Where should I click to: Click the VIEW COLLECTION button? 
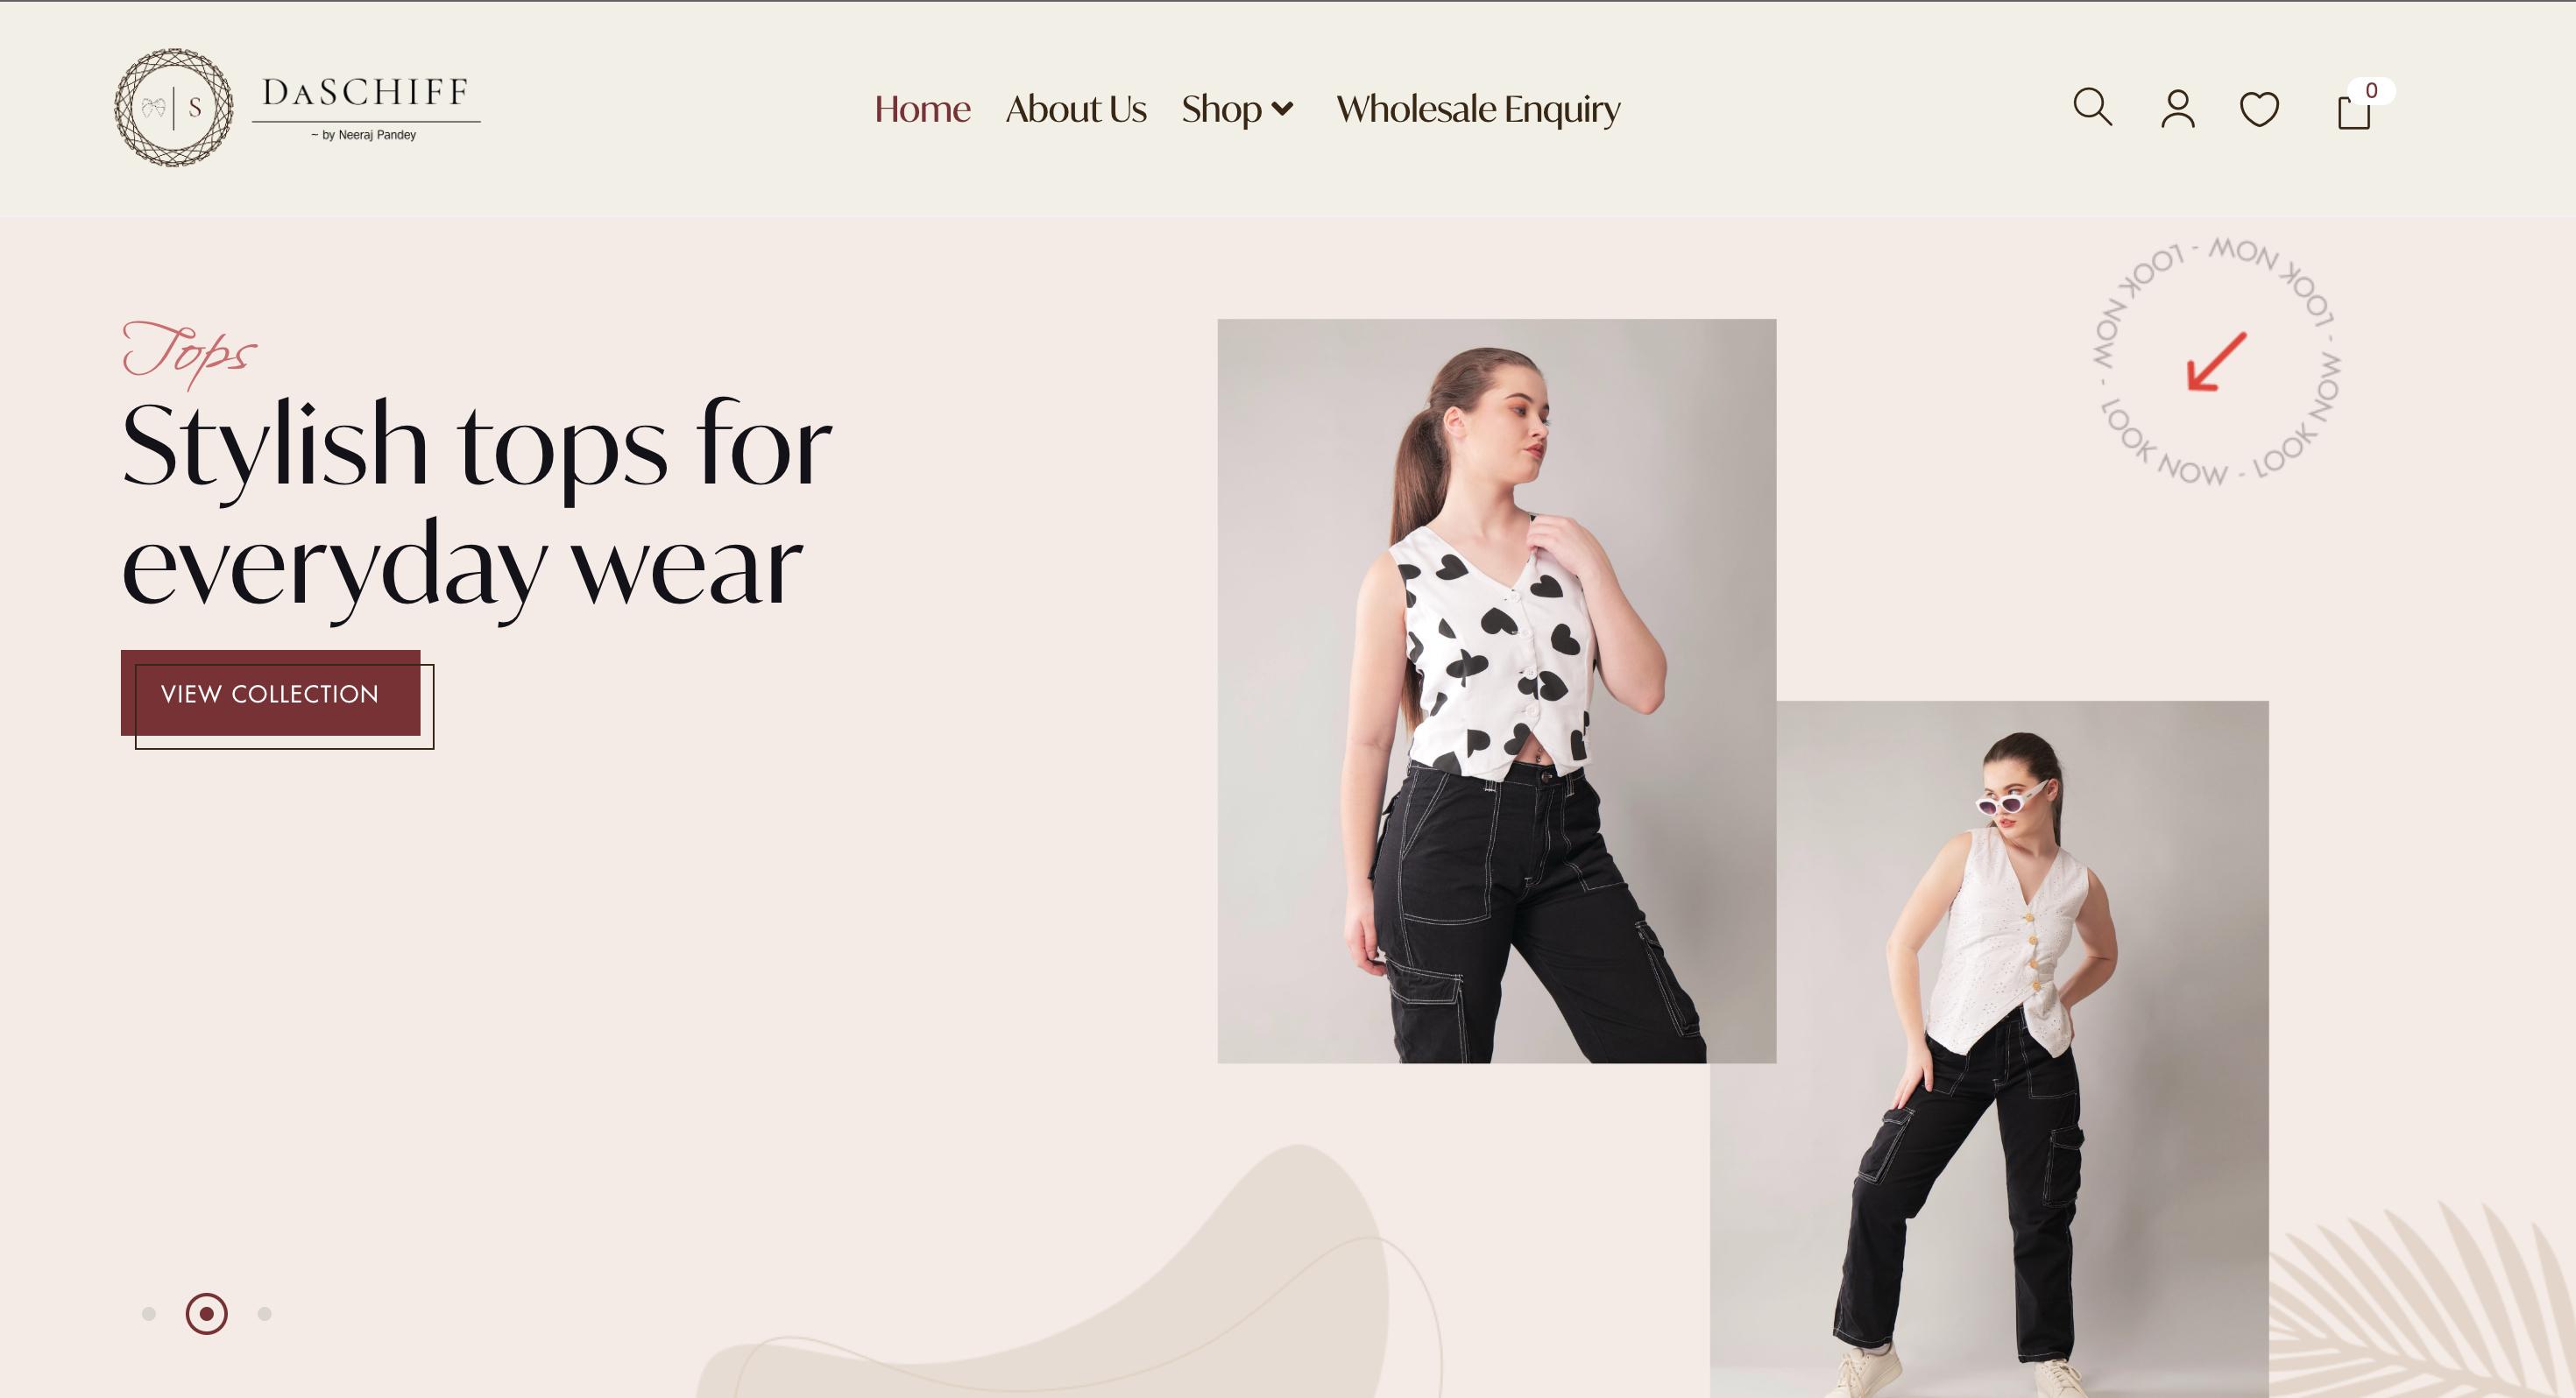[x=270, y=693]
